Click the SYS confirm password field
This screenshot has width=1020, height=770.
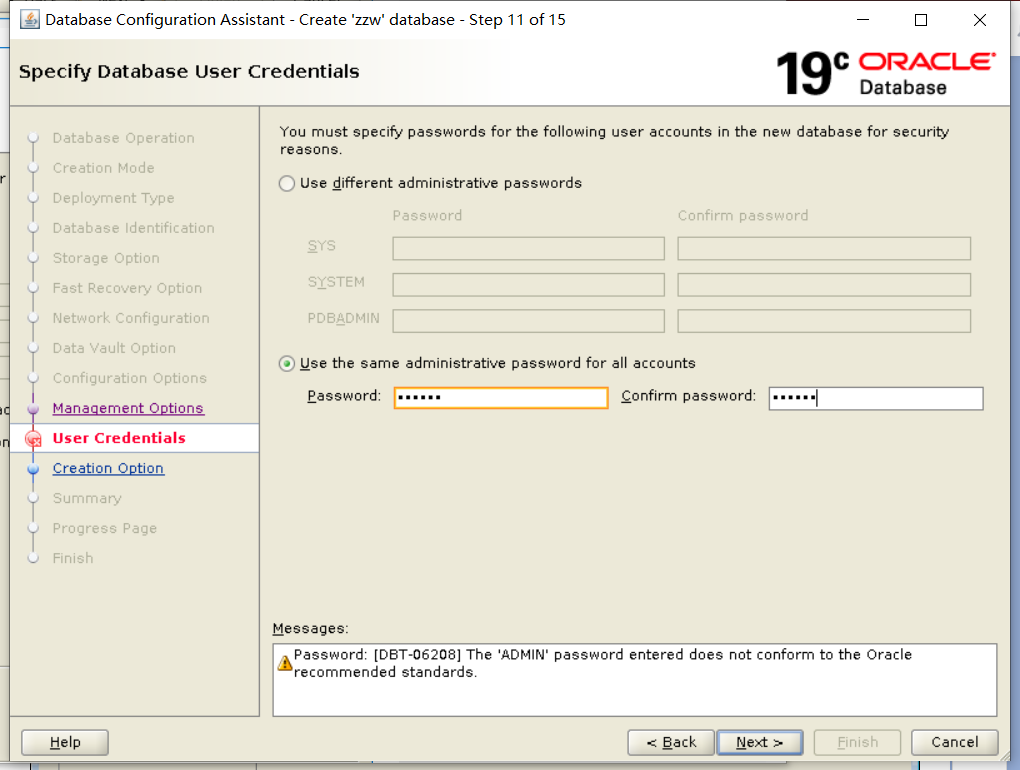(824, 248)
